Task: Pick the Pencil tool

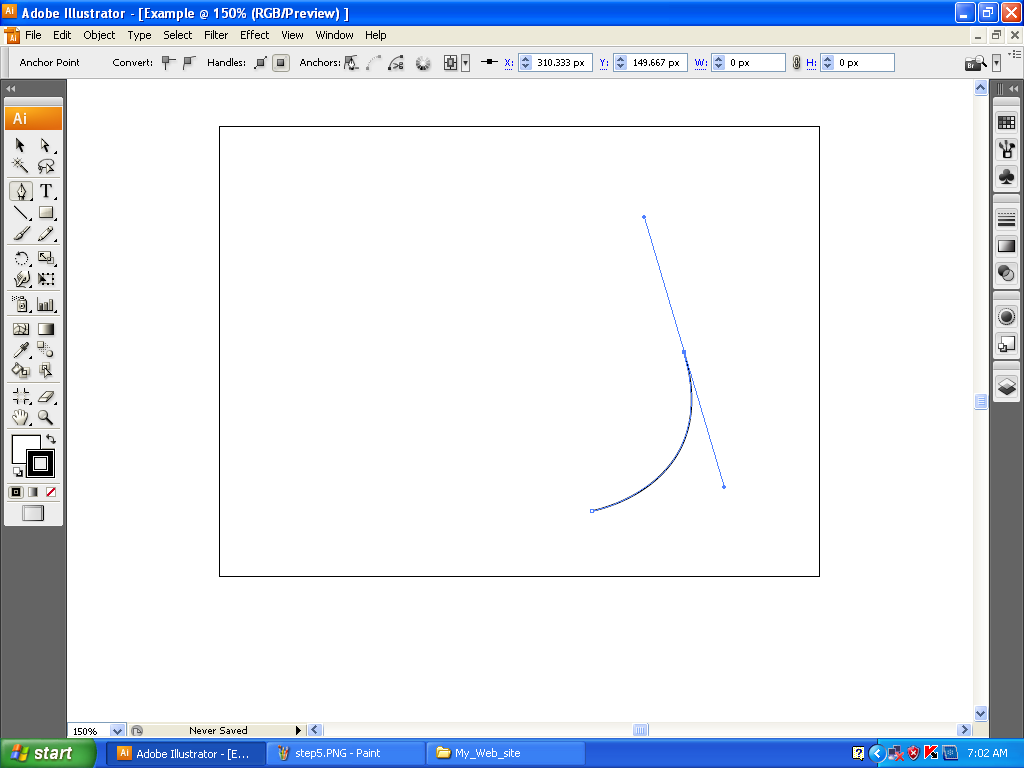Action: [45, 234]
